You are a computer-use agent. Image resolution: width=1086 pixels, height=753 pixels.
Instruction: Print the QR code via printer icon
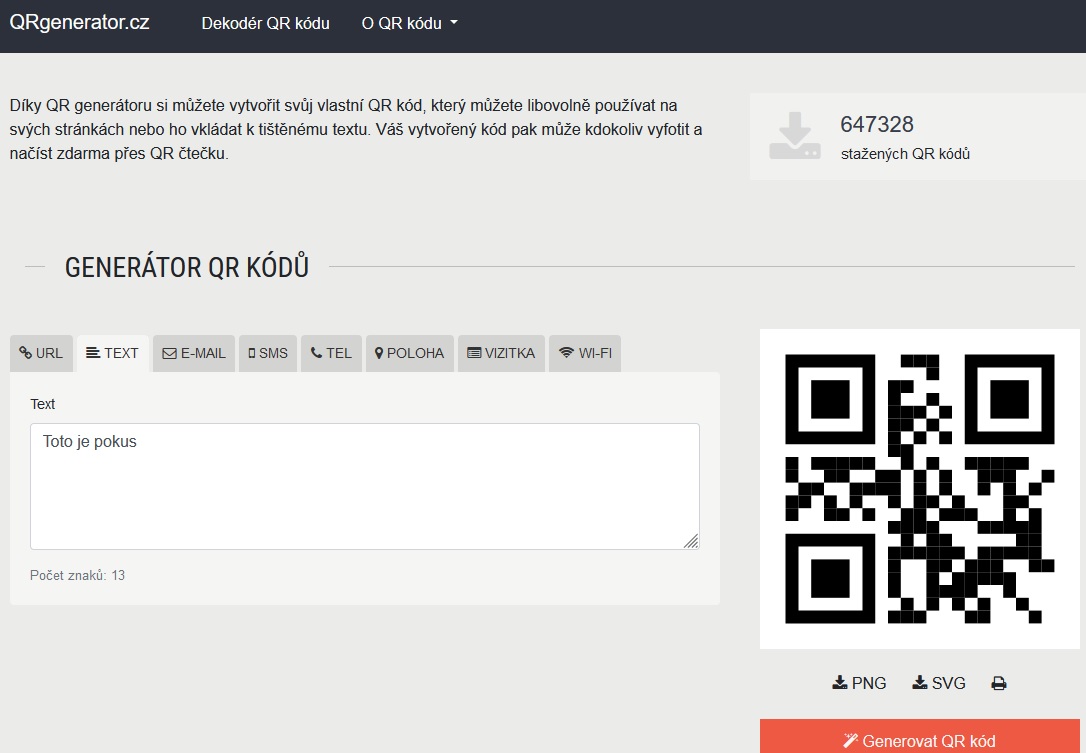click(999, 684)
